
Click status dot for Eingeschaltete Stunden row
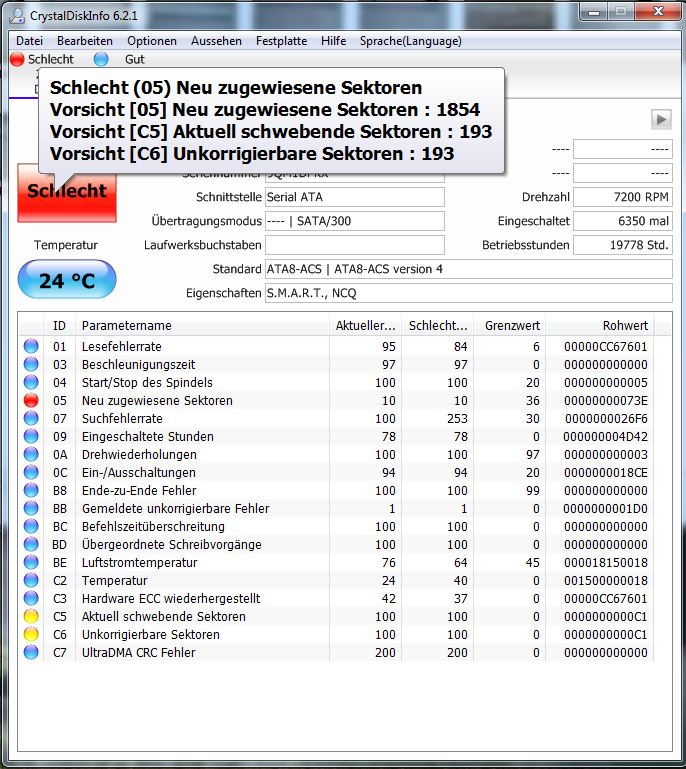point(31,436)
